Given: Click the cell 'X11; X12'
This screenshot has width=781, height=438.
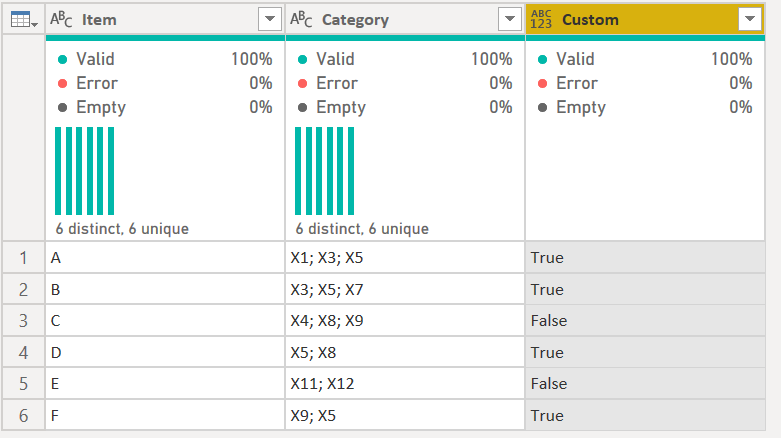Looking at the screenshot, I should click(405, 384).
